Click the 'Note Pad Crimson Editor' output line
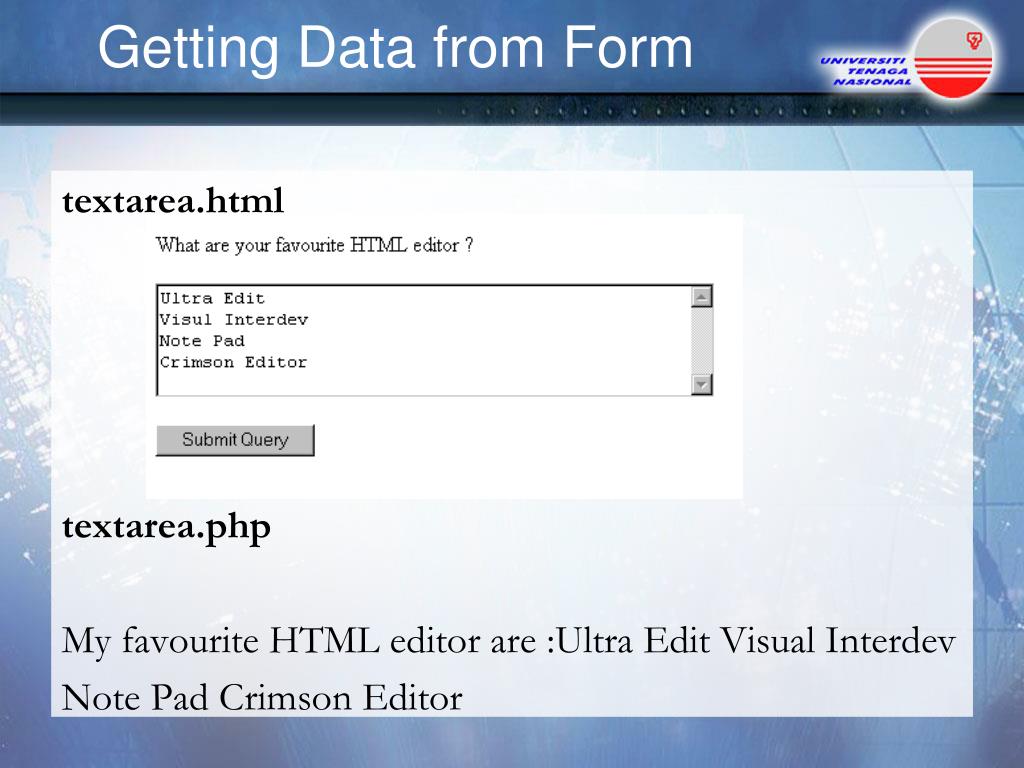 coord(262,697)
